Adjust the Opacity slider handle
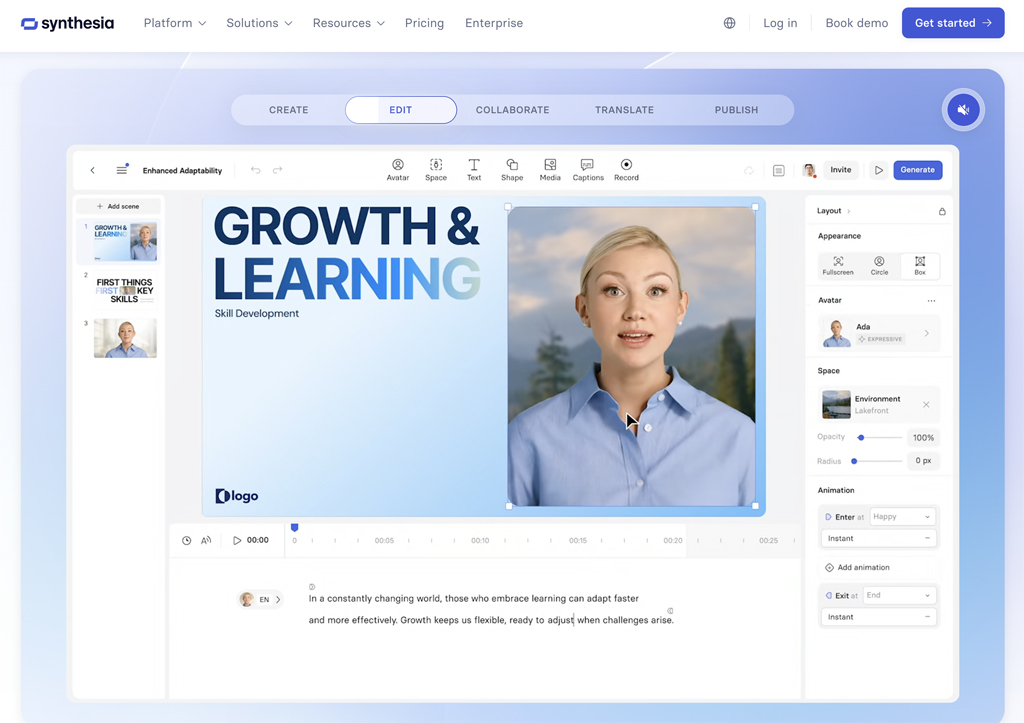 pos(861,438)
